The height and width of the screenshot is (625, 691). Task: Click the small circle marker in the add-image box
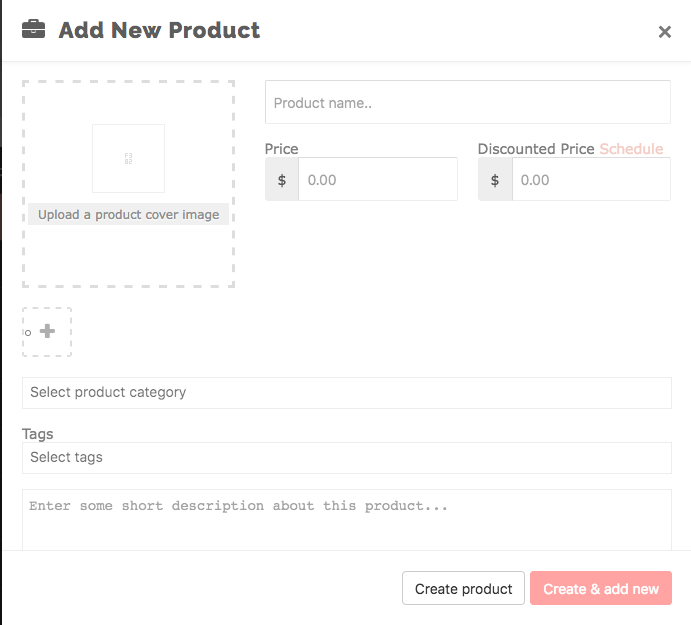coord(28,333)
